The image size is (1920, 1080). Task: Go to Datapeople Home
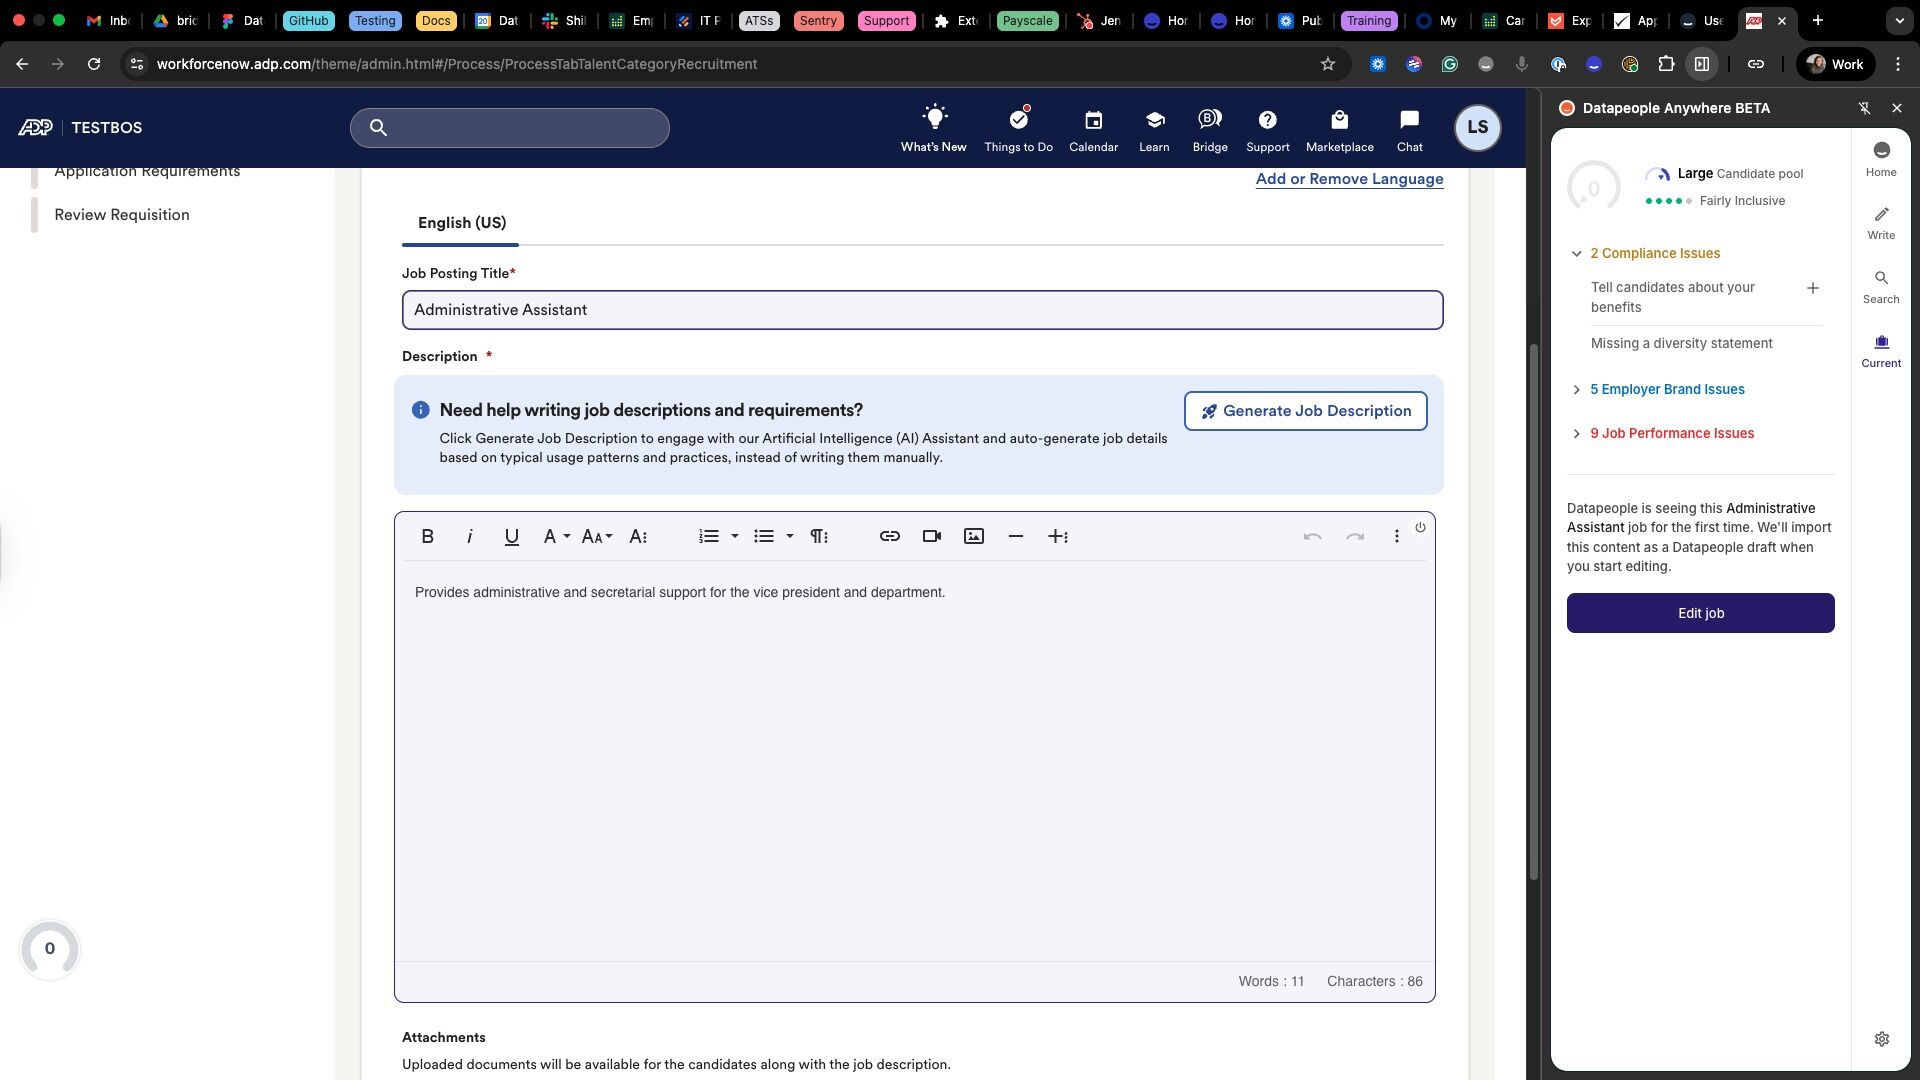(x=1881, y=160)
